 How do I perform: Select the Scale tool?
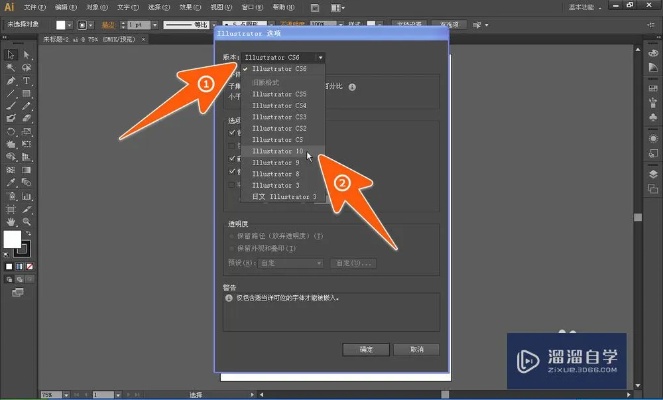(26, 132)
